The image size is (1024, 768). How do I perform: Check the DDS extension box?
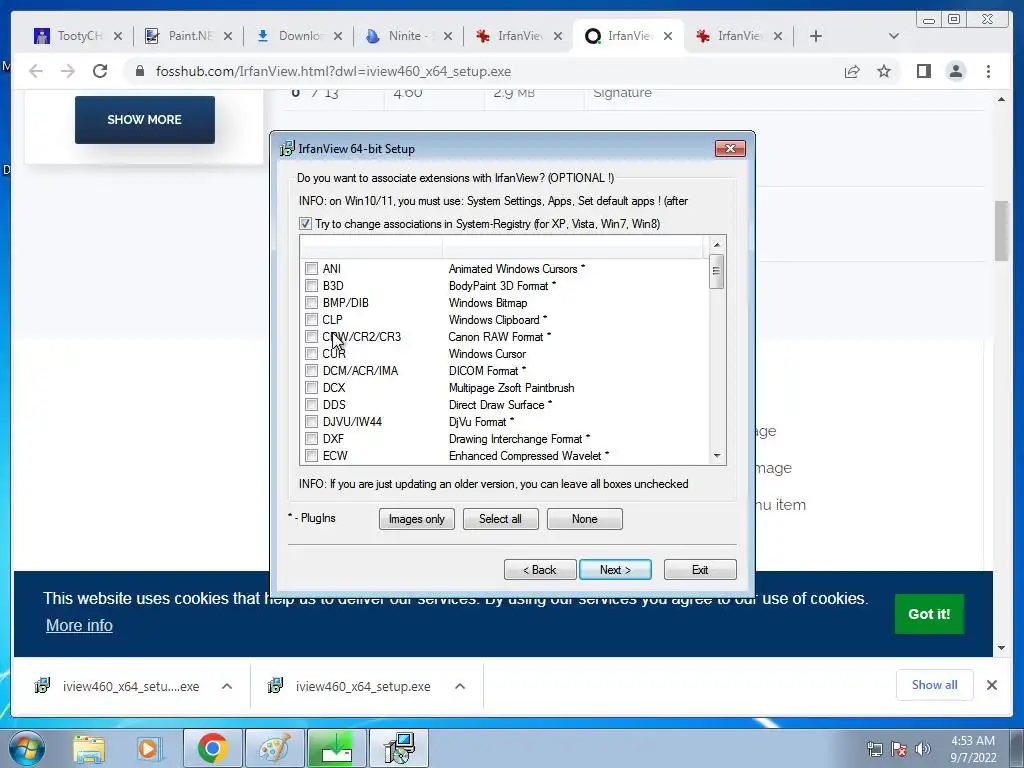pyautogui.click(x=312, y=404)
